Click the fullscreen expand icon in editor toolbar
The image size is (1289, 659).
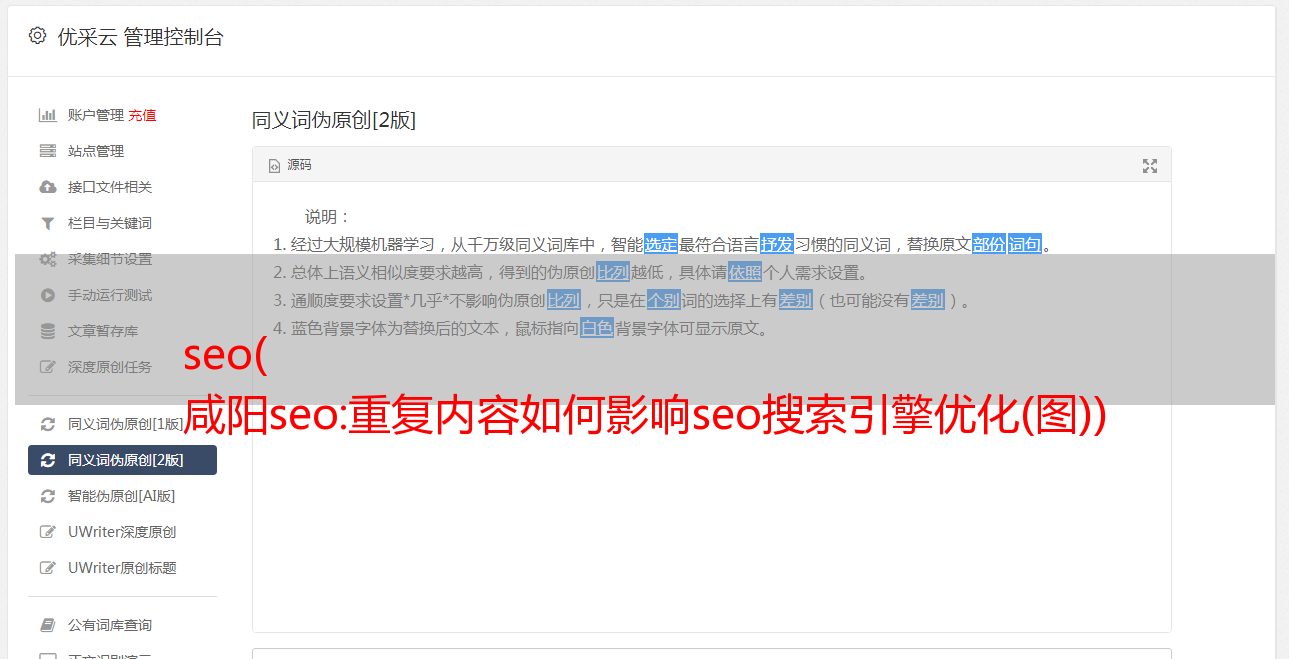pyautogui.click(x=1150, y=166)
